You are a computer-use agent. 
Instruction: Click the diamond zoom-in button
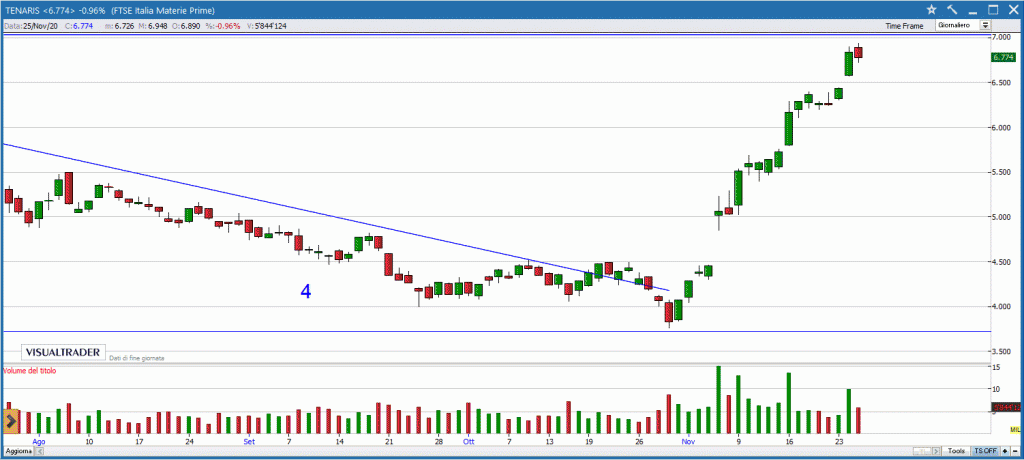[x=1005, y=451]
